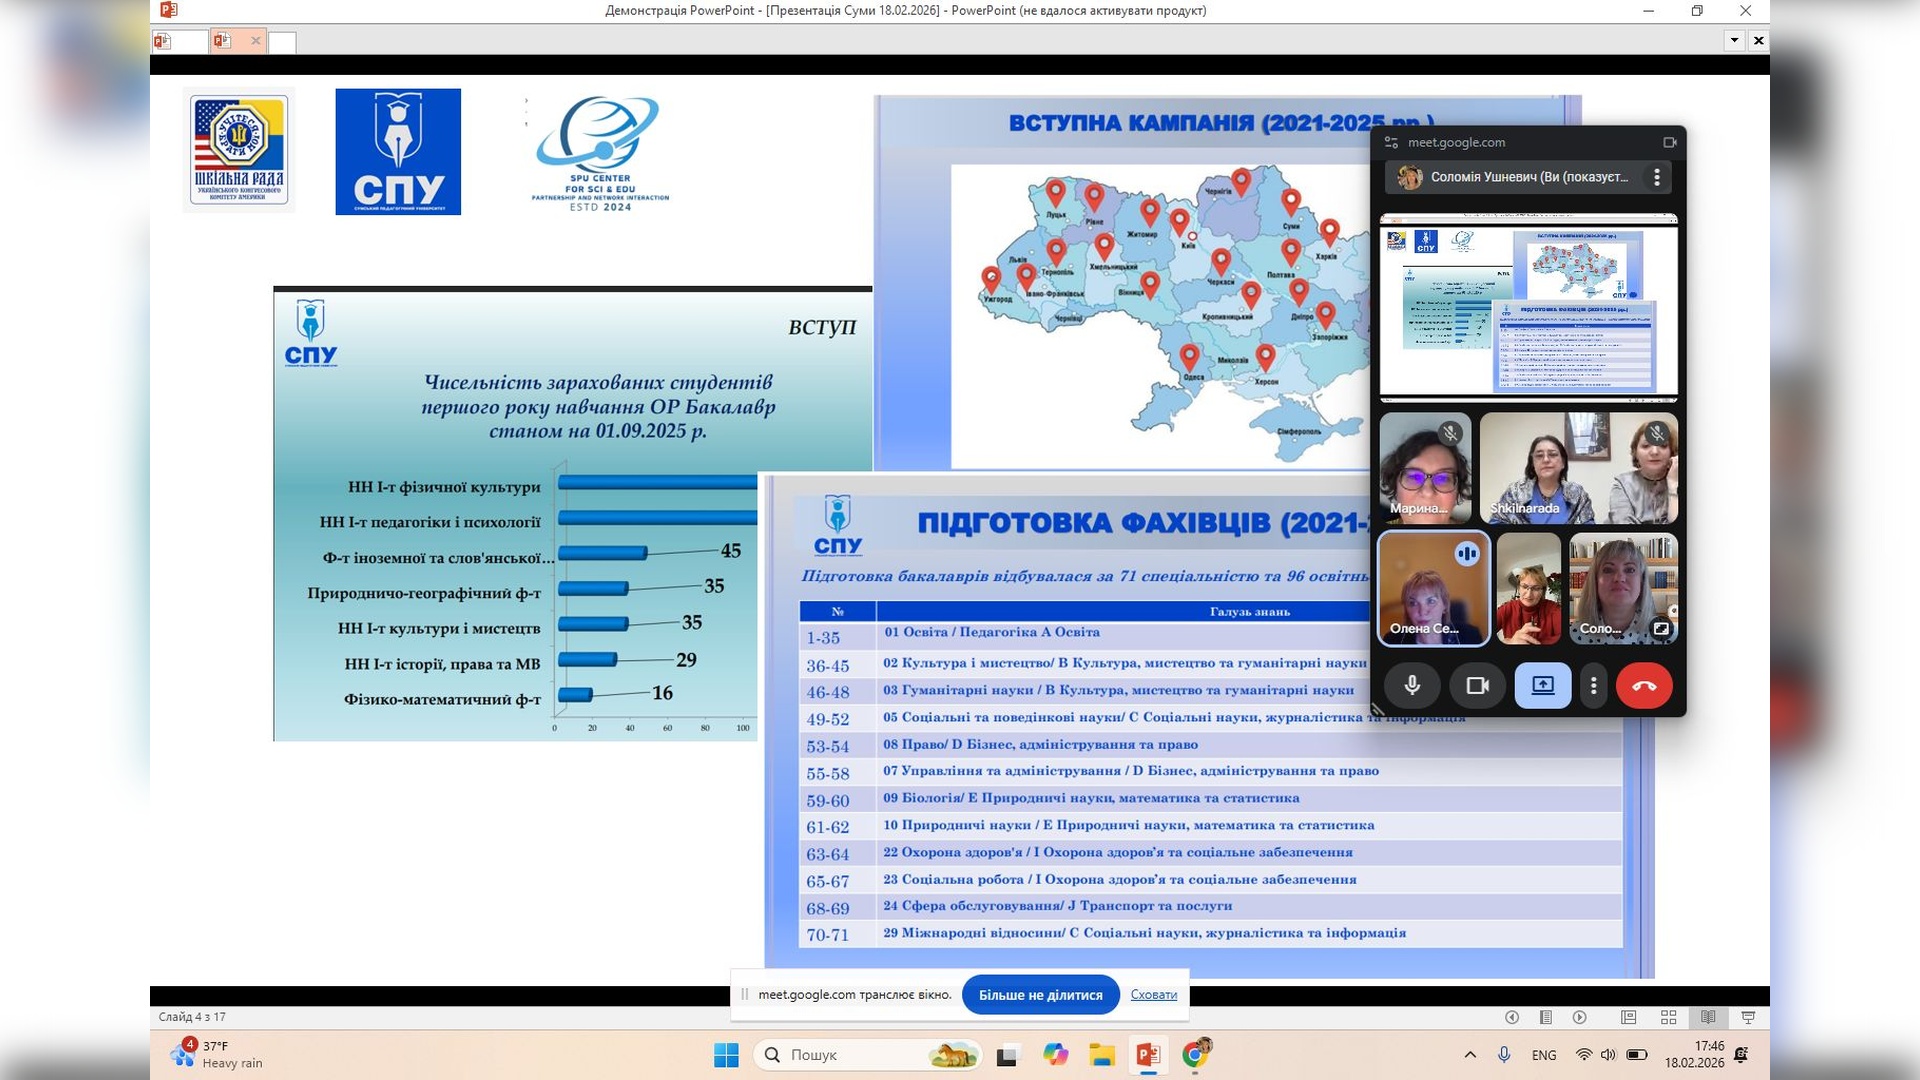The height and width of the screenshot is (1080, 1920).
Task: Switch to Normal view in the status bar
Action: tap(1629, 1017)
